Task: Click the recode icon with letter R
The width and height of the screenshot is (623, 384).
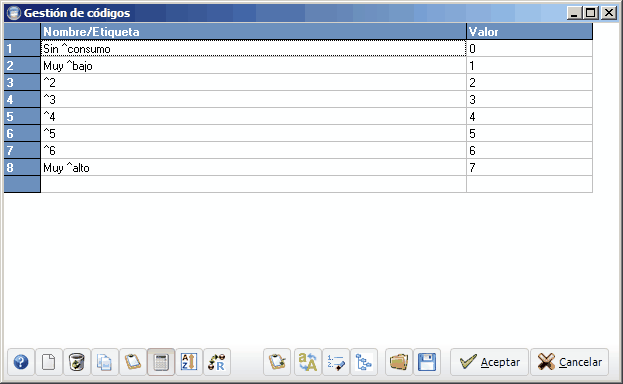Action: tap(217, 362)
